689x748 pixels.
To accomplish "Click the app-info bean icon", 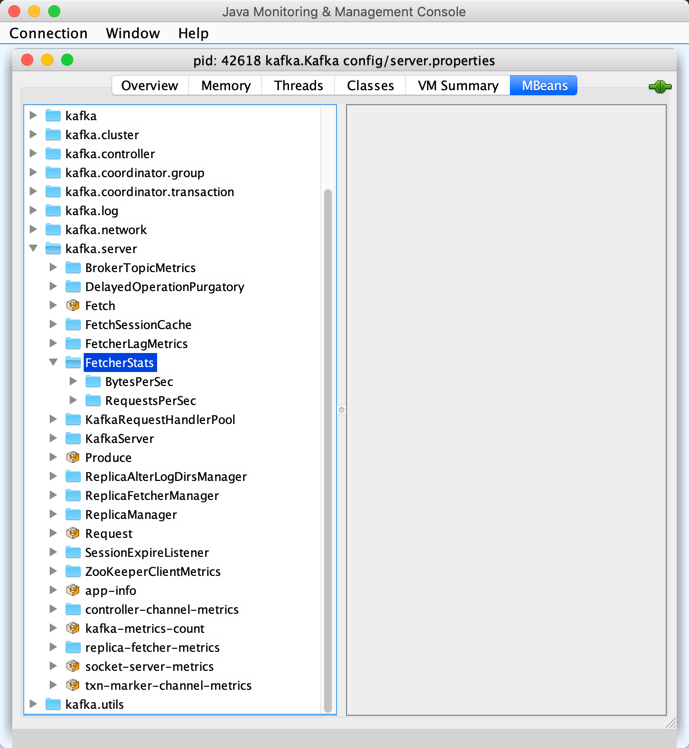I will click(73, 591).
